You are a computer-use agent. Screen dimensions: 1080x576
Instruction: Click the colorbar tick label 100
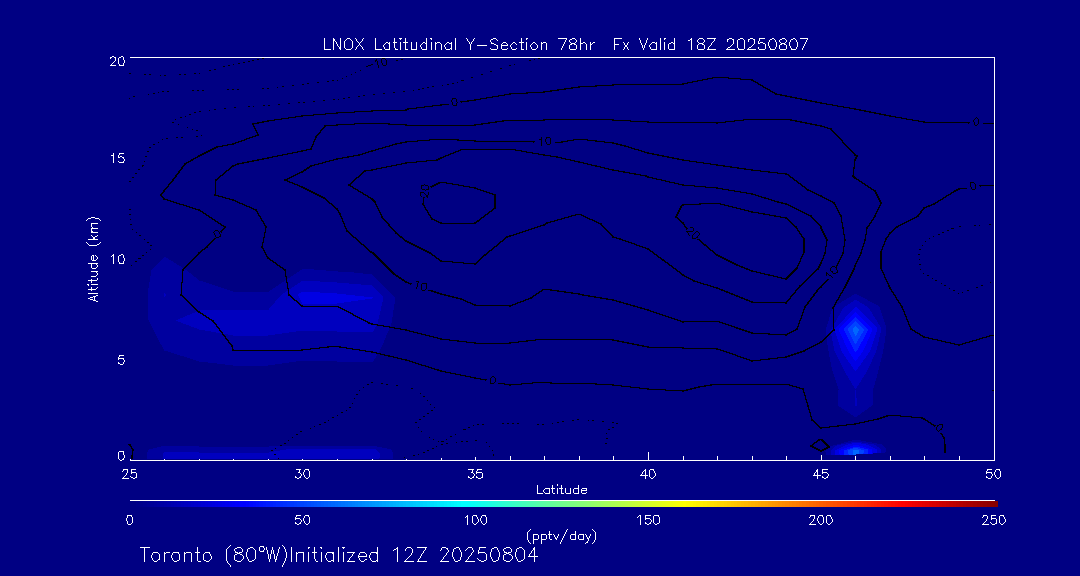(x=475, y=520)
